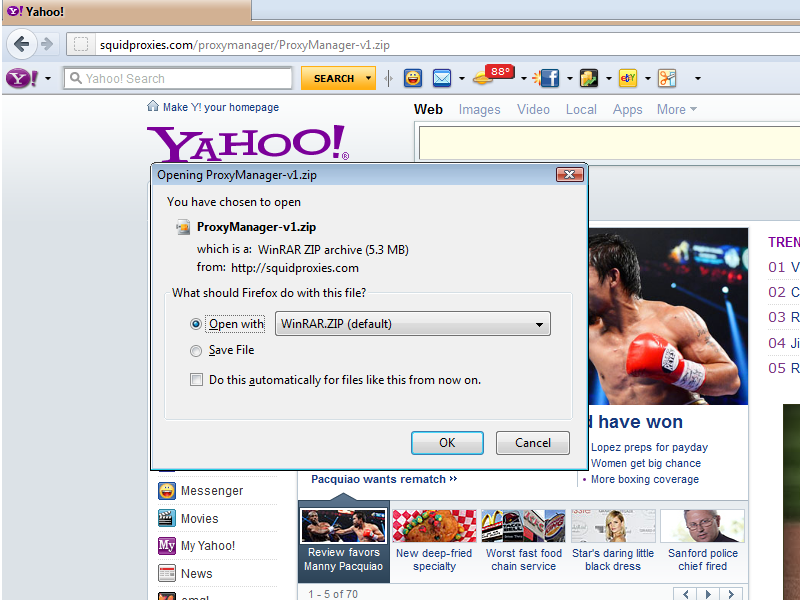Expand the Facebook toolbar dropdown arrow

pos(569,79)
